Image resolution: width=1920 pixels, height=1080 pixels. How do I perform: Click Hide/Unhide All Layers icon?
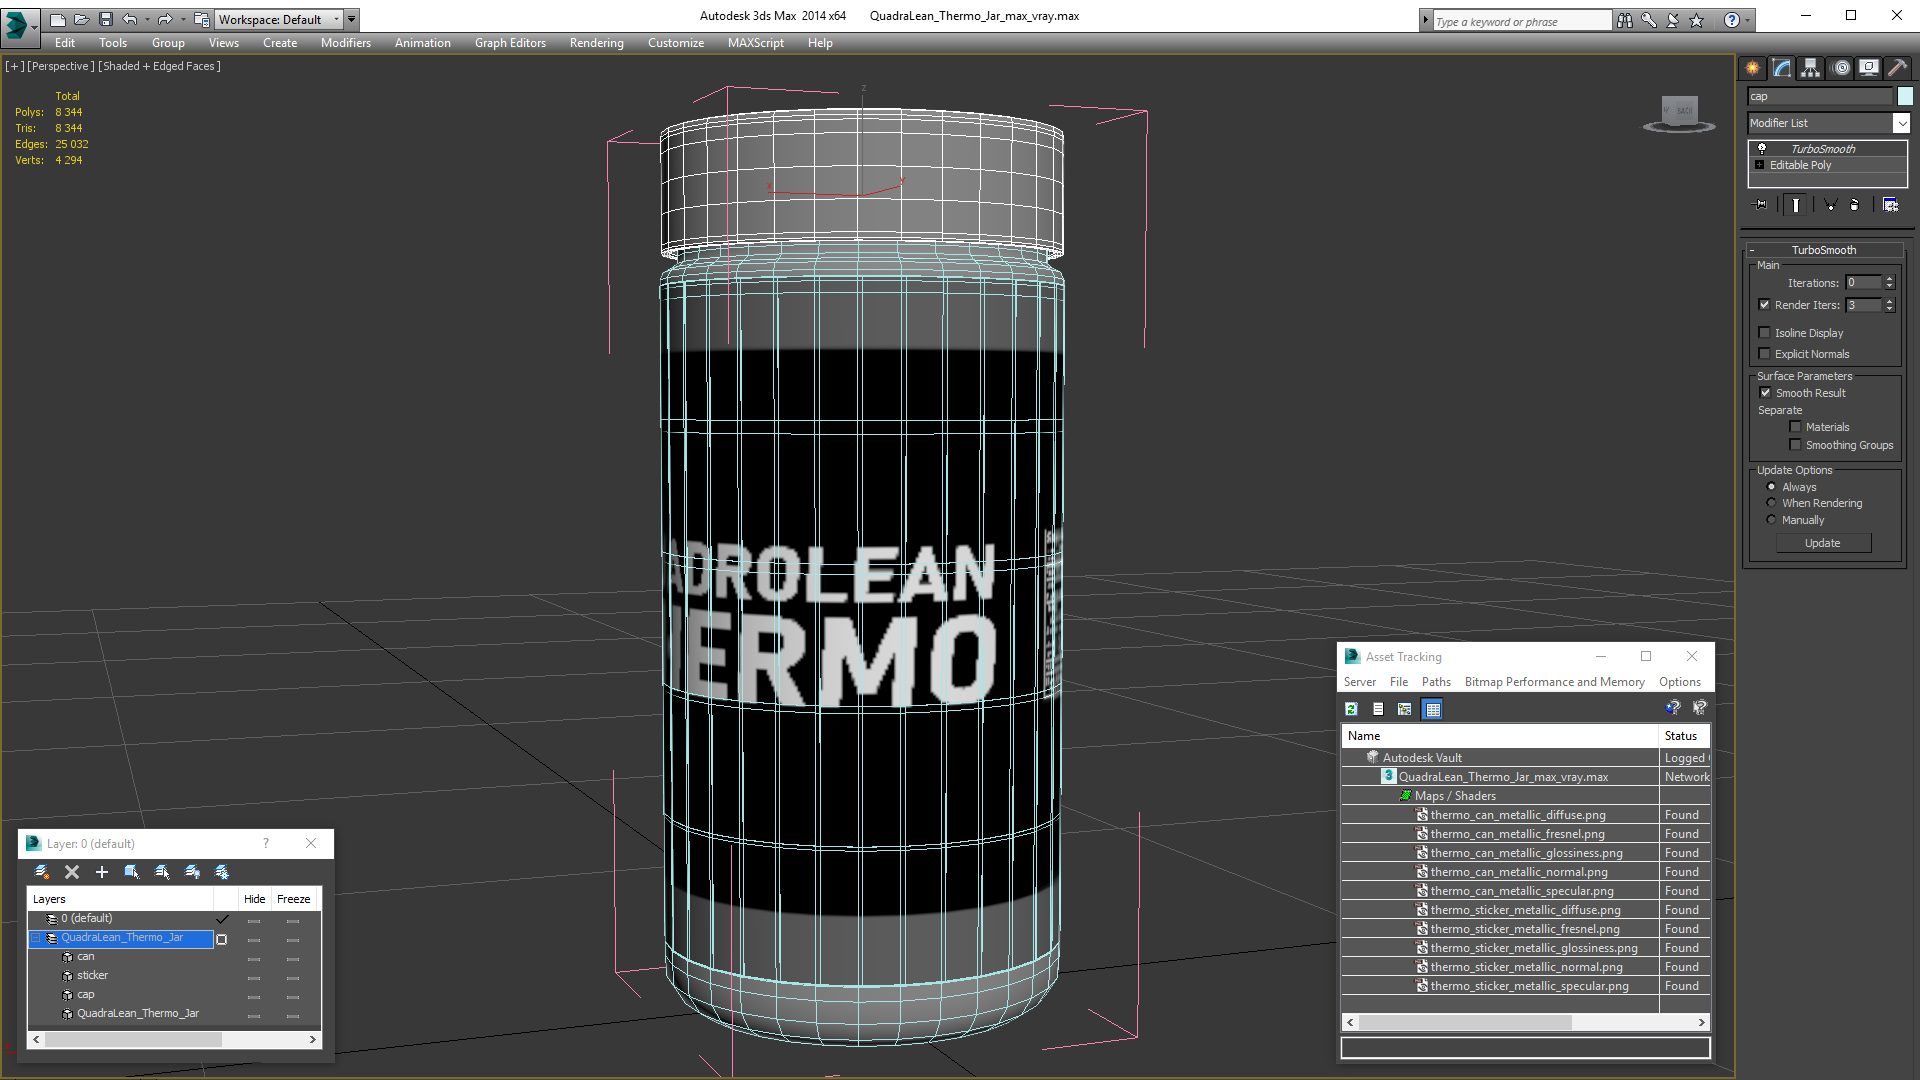pyautogui.click(x=192, y=872)
